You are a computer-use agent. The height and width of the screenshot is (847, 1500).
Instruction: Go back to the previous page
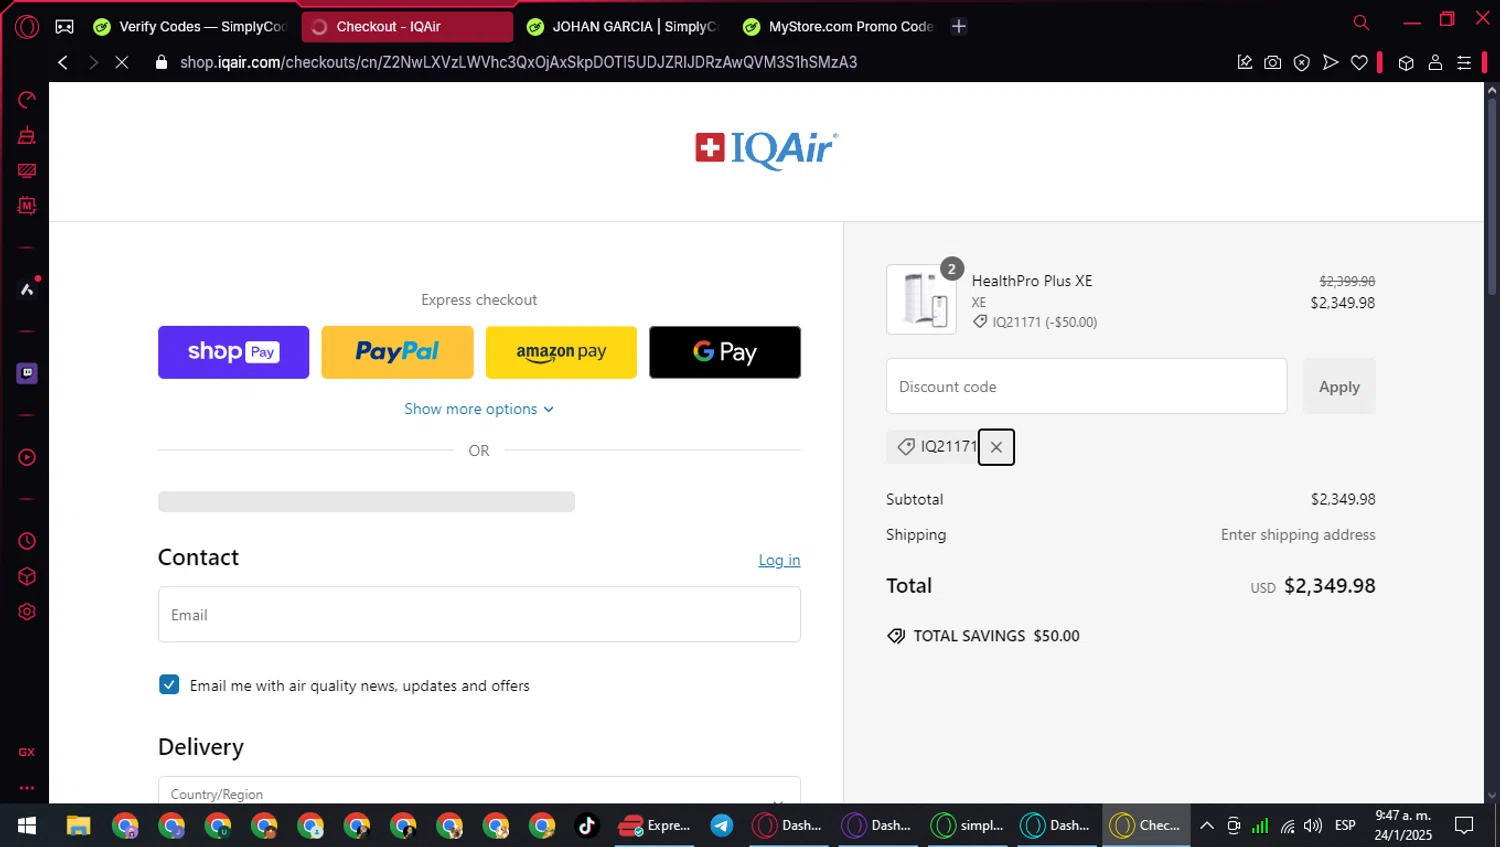click(63, 62)
